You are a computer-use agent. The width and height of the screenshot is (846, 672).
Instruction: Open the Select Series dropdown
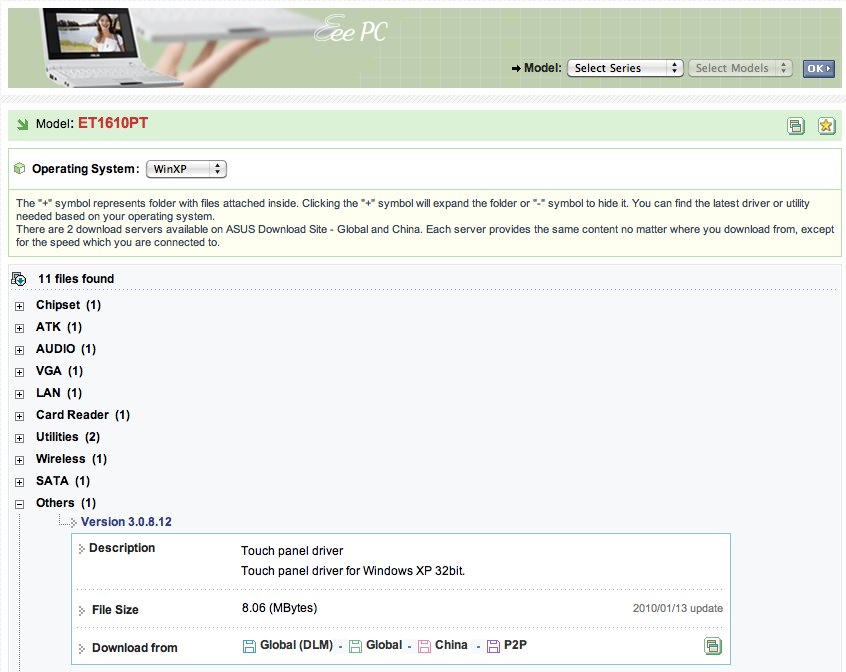coord(625,68)
